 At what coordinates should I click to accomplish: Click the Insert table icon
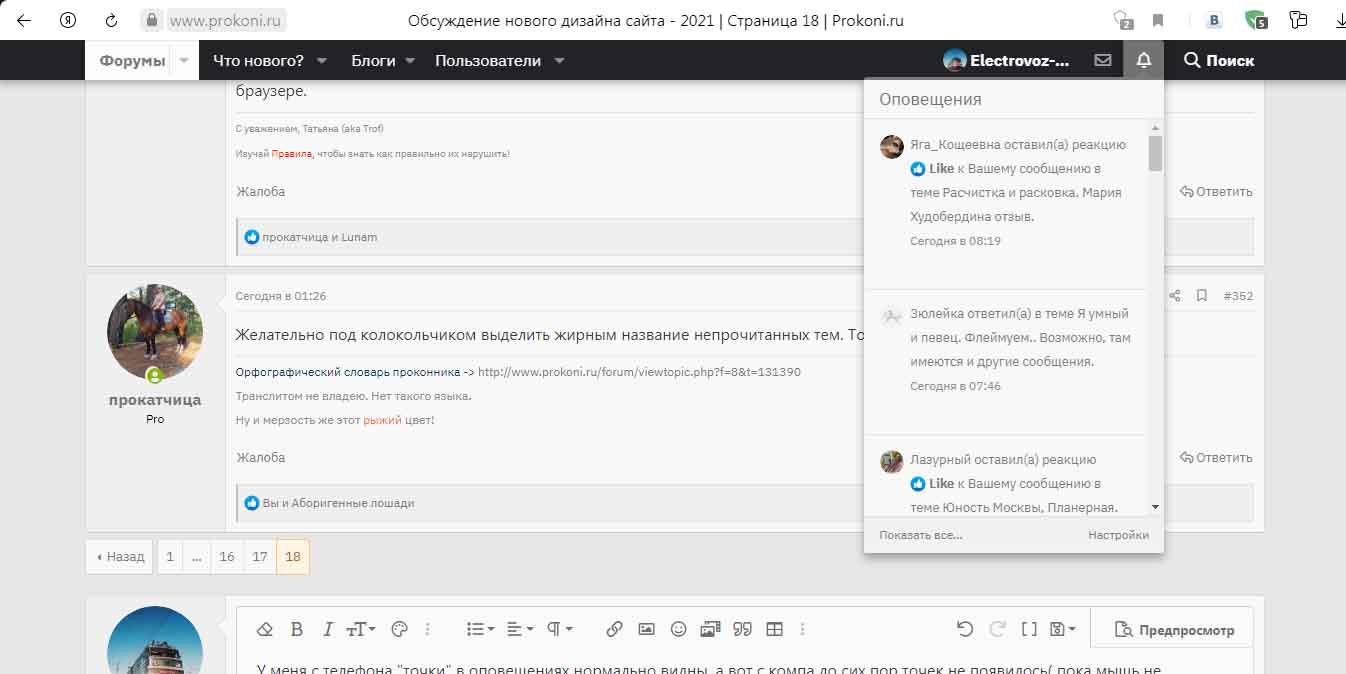pyautogui.click(x=774, y=629)
